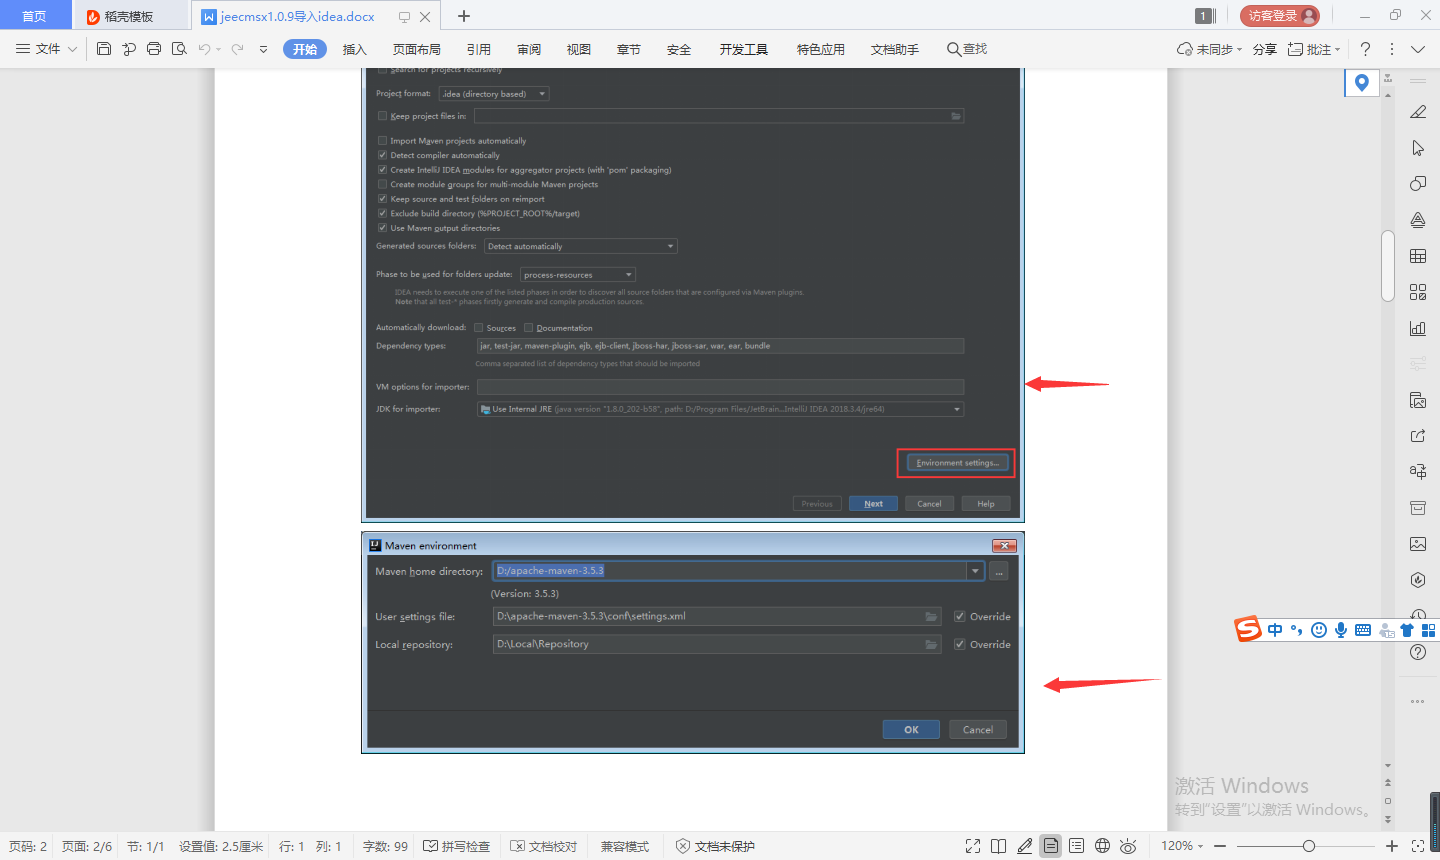Click the Sogou microphone voice input icon
1440x860 pixels.
click(1341, 630)
